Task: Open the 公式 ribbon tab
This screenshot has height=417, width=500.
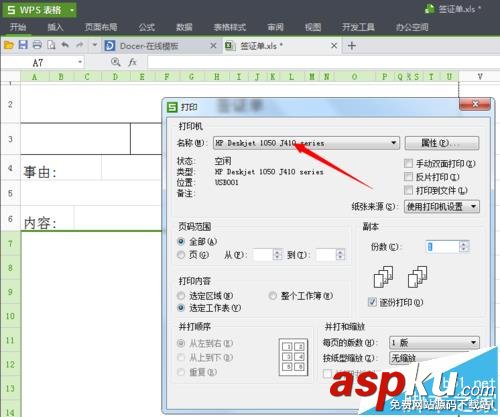Action: click(x=147, y=27)
